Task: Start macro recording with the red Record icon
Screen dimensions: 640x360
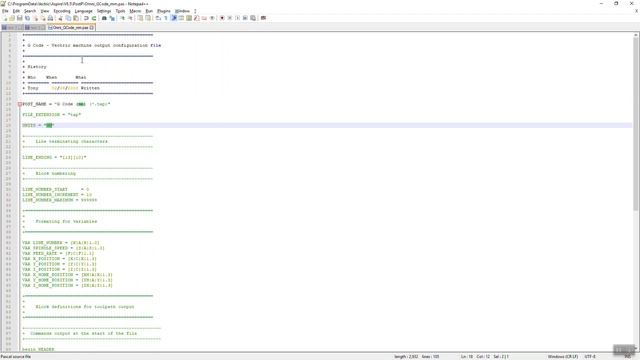Action: [222, 18]
